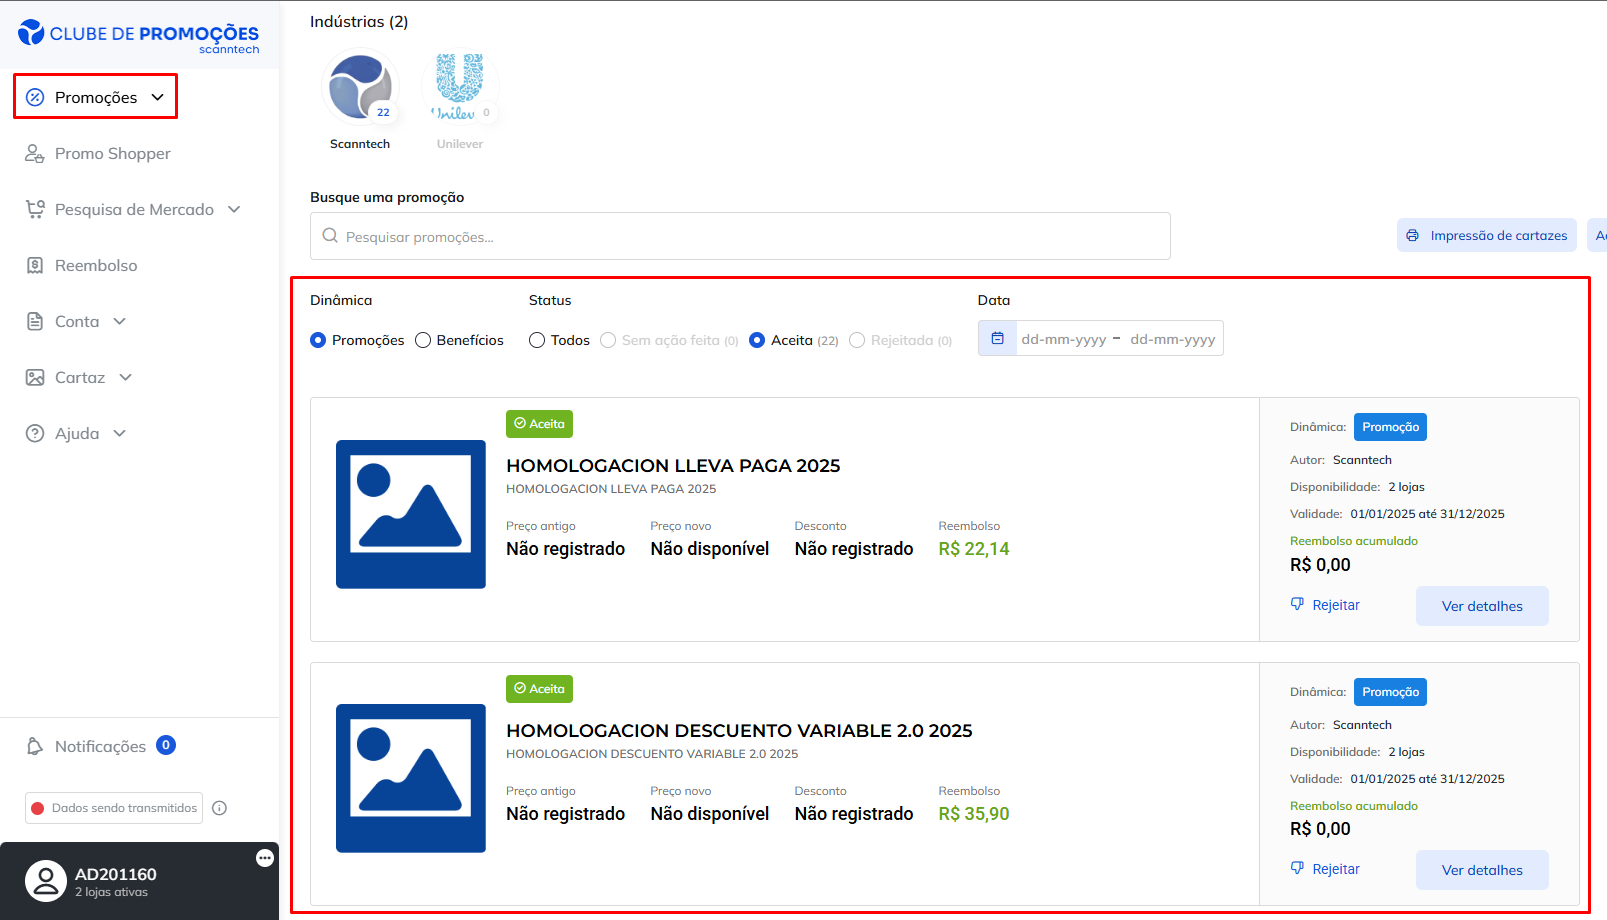Click the three-dot bubble on the user profile
1607x920 pixels.
(x=265, y=858)
